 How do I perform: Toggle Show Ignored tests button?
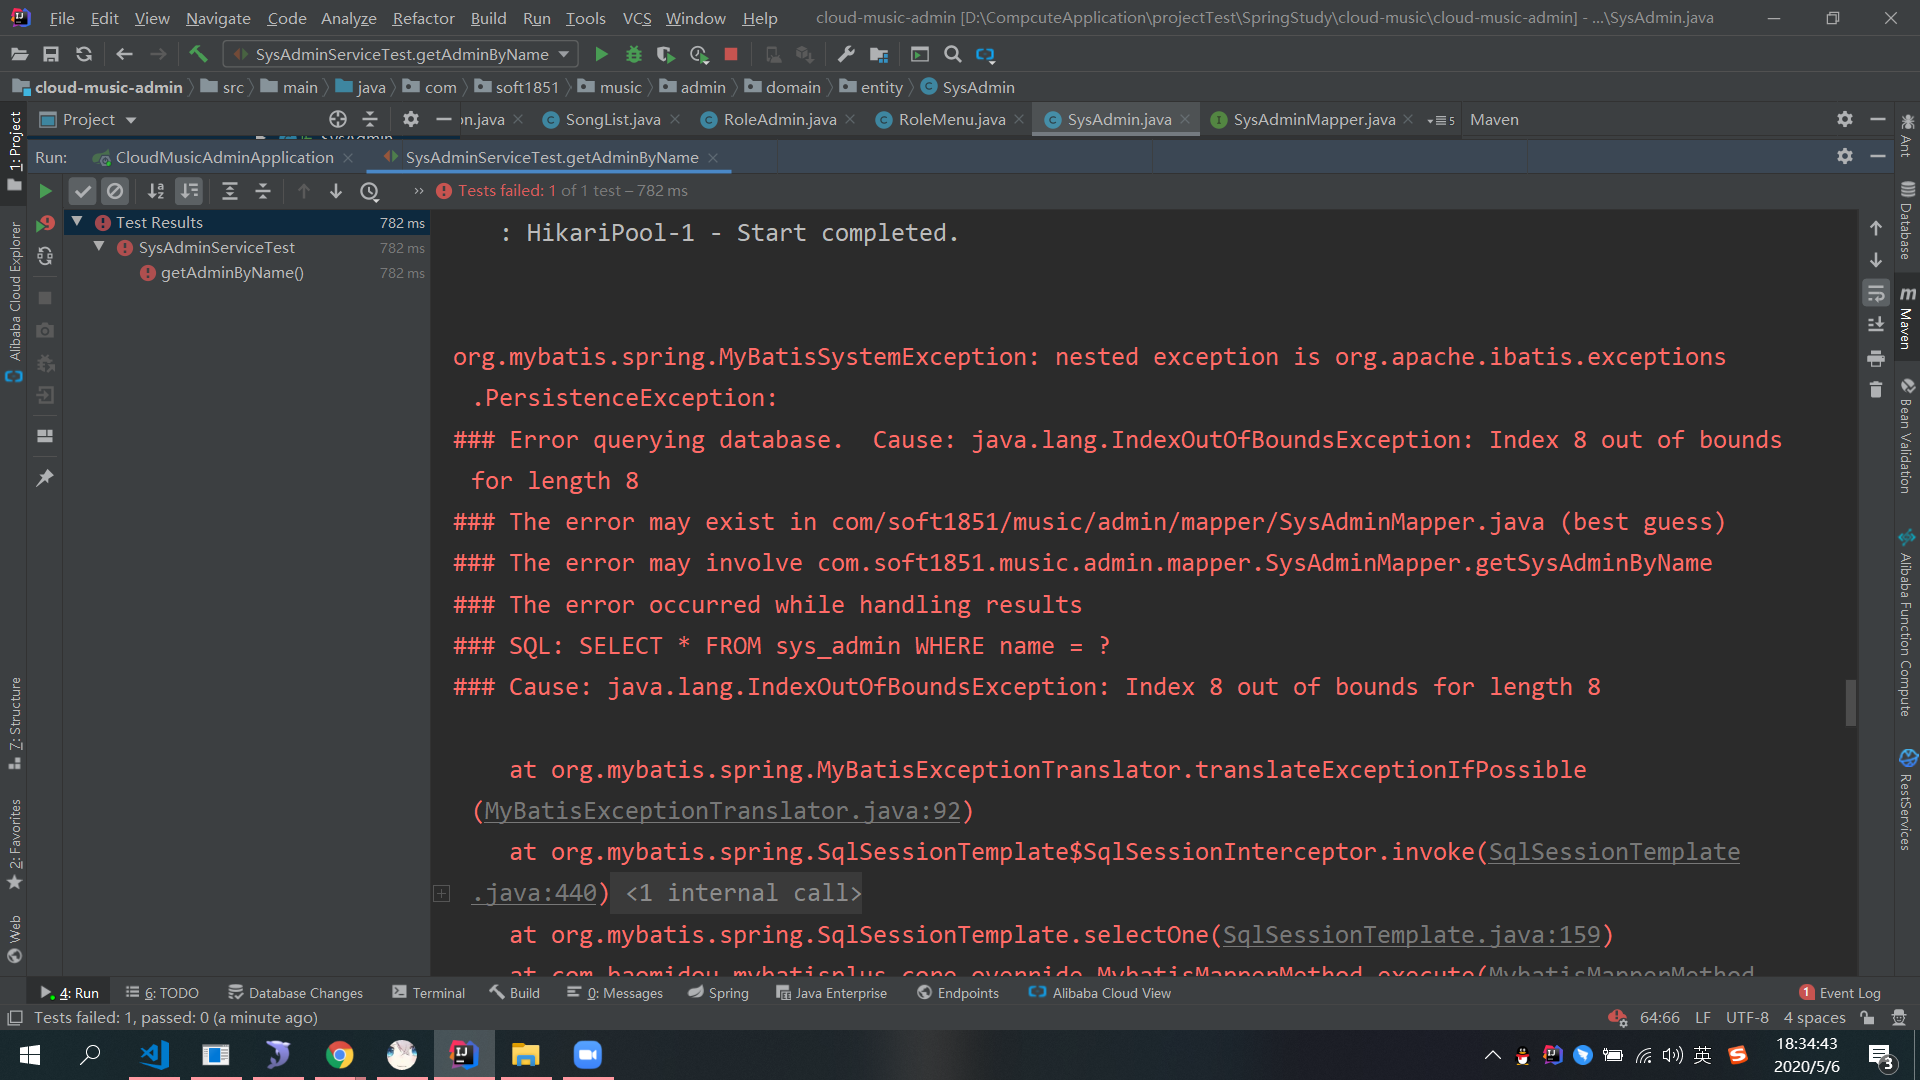(115, 191)
